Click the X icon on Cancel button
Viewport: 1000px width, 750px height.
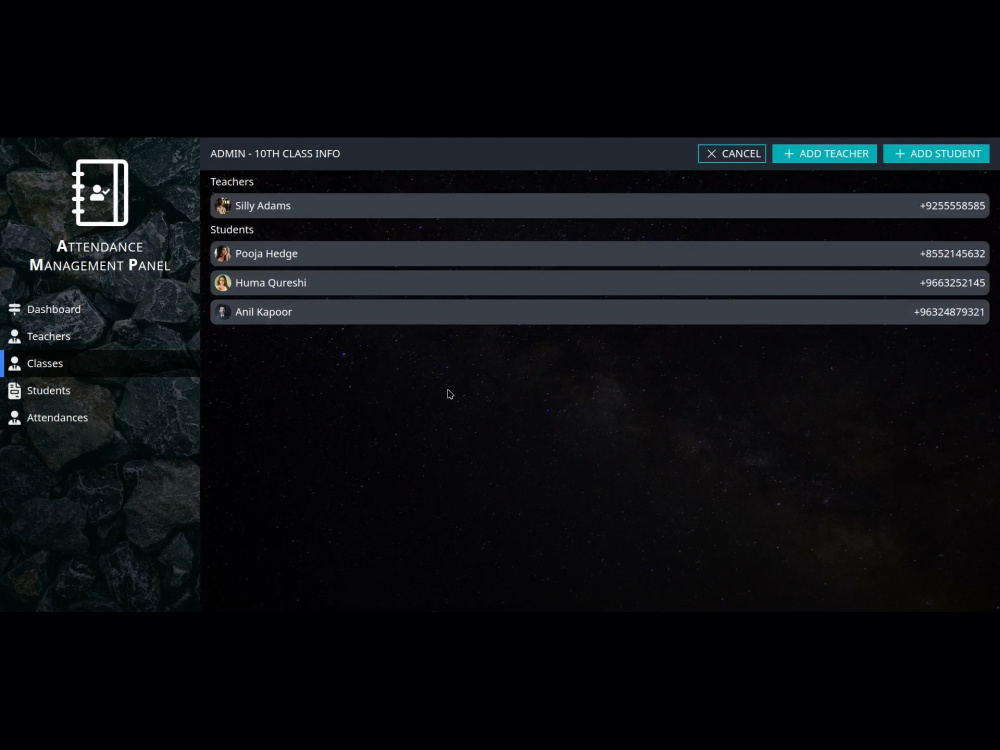712,154
